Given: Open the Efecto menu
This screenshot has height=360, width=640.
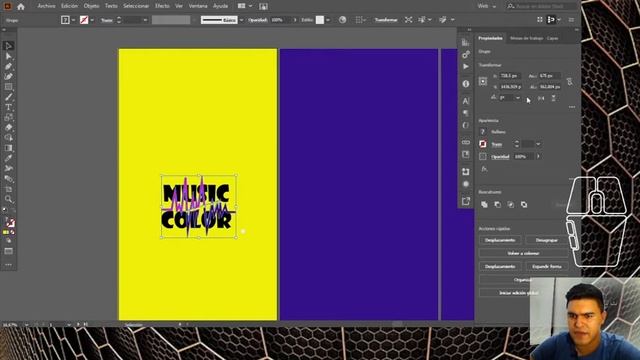Looking at the screenshot, I should click(162, 6).
